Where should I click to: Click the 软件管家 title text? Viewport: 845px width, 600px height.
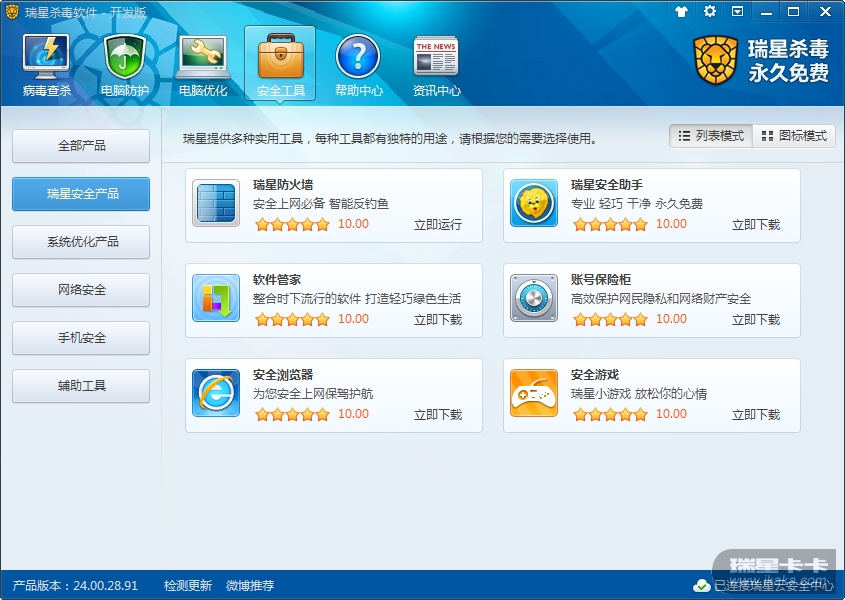[277, 280]
